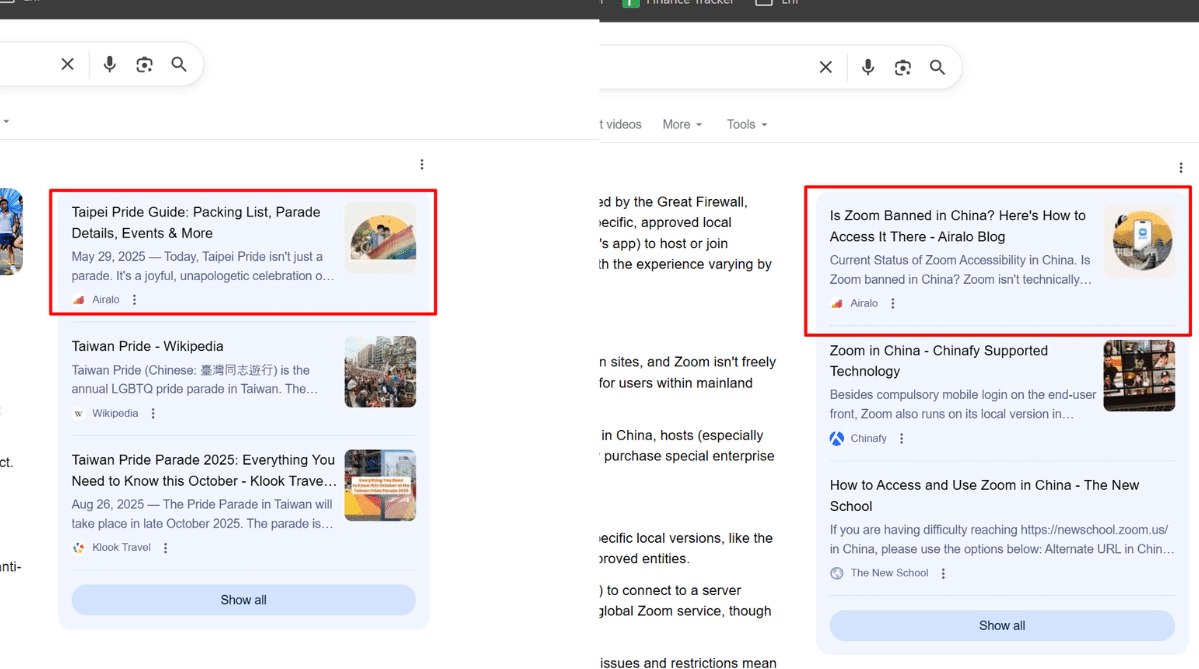Screen dimensions: 1199x669
Task: Open options next to Airalo under Taipei Pride Guide
Action: pyautogui.click(x=135, y=300)
